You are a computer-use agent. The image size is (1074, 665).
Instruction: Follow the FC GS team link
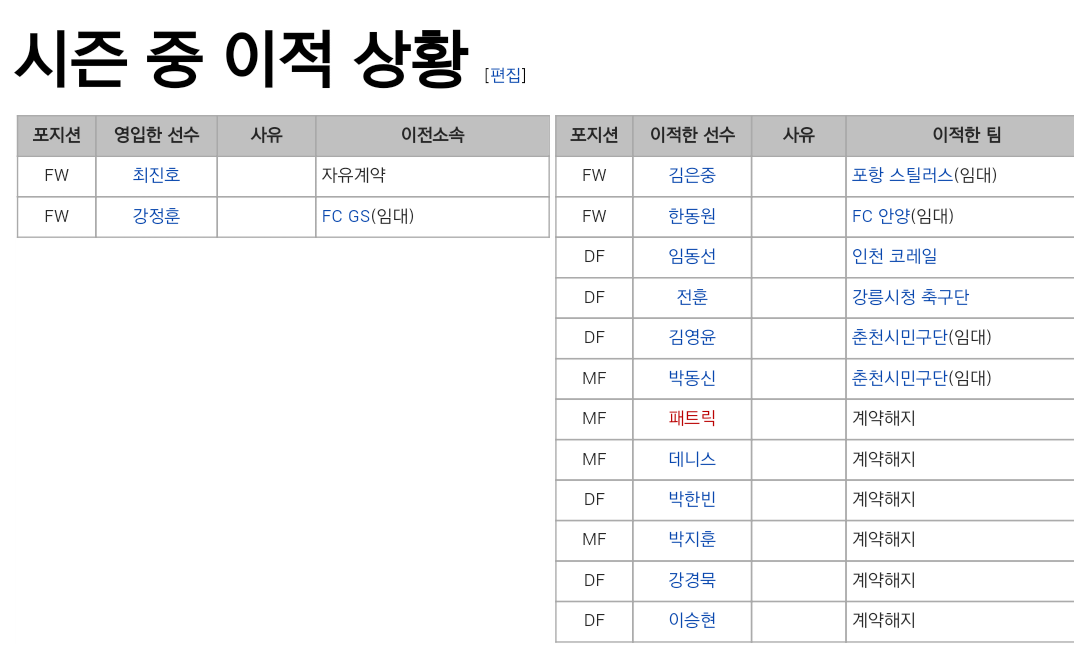(x=346, y=216)
